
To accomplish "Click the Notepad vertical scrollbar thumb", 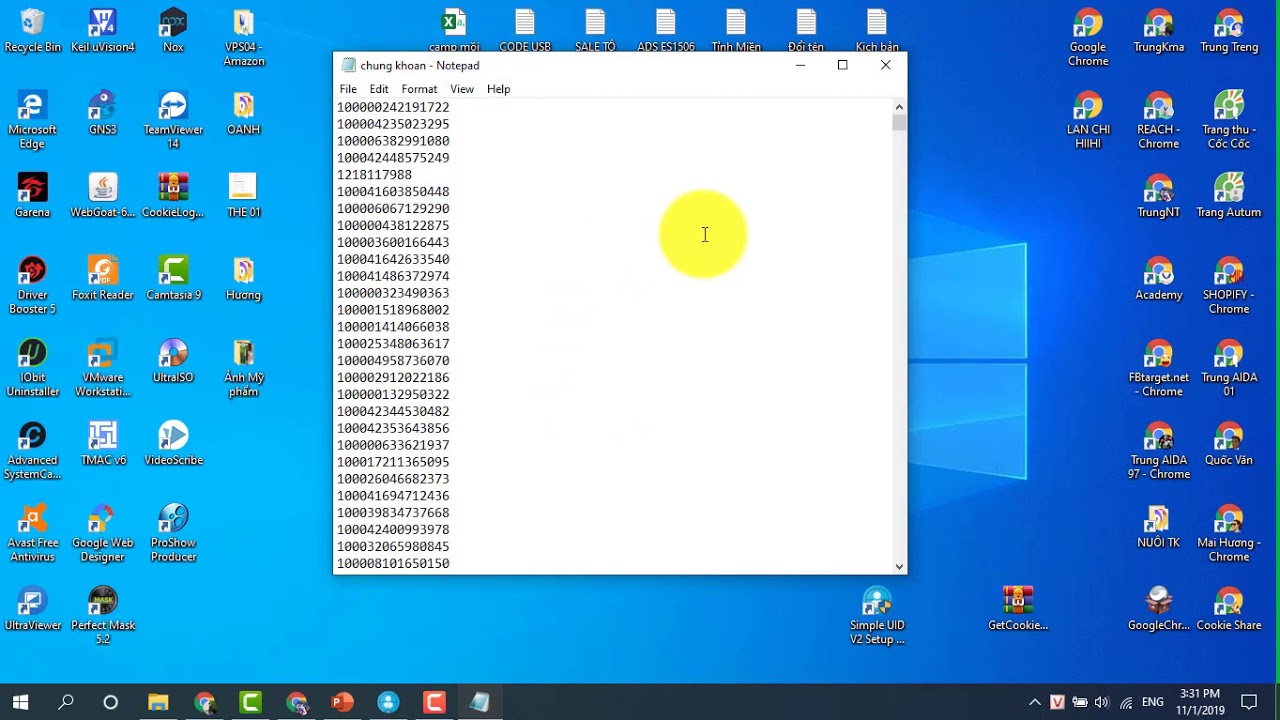I will point(899,123).
